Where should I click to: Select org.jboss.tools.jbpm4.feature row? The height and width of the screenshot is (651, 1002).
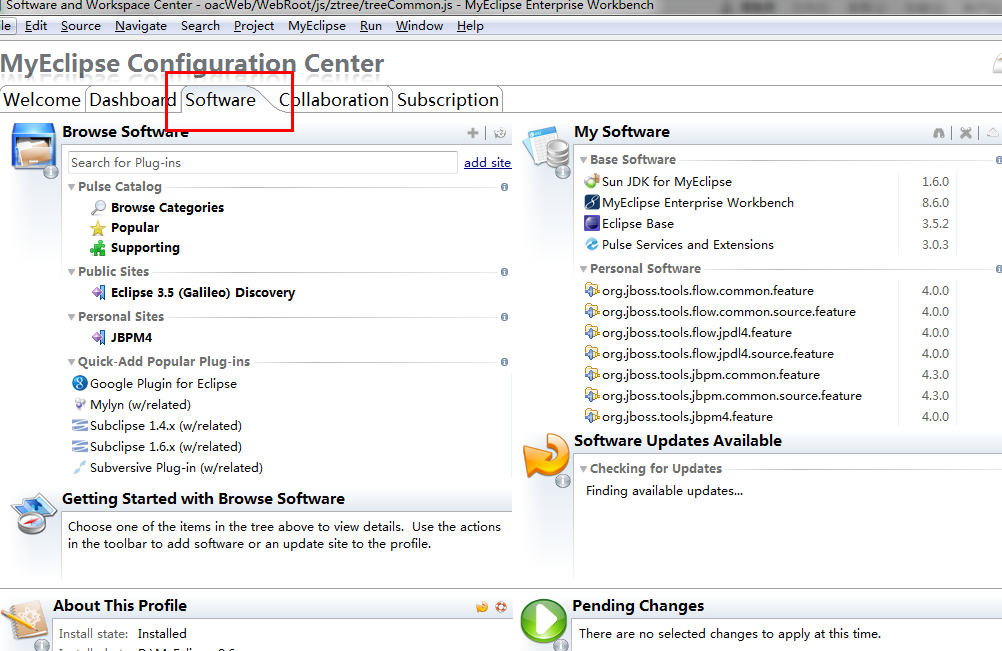tap(687, 417)
